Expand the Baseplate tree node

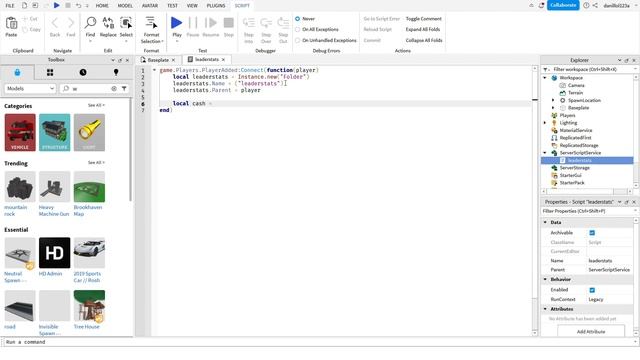pos(553,108)
